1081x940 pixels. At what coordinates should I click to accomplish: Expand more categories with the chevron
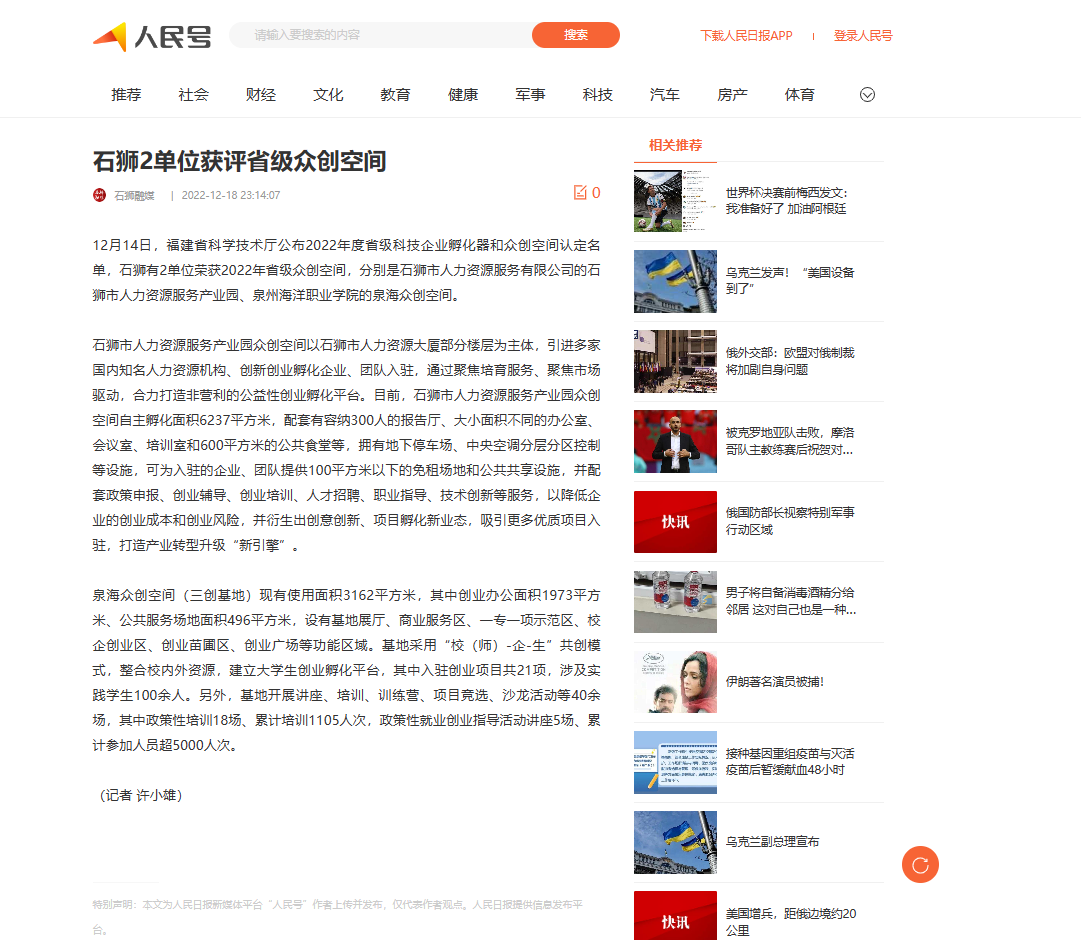point(867,95)
